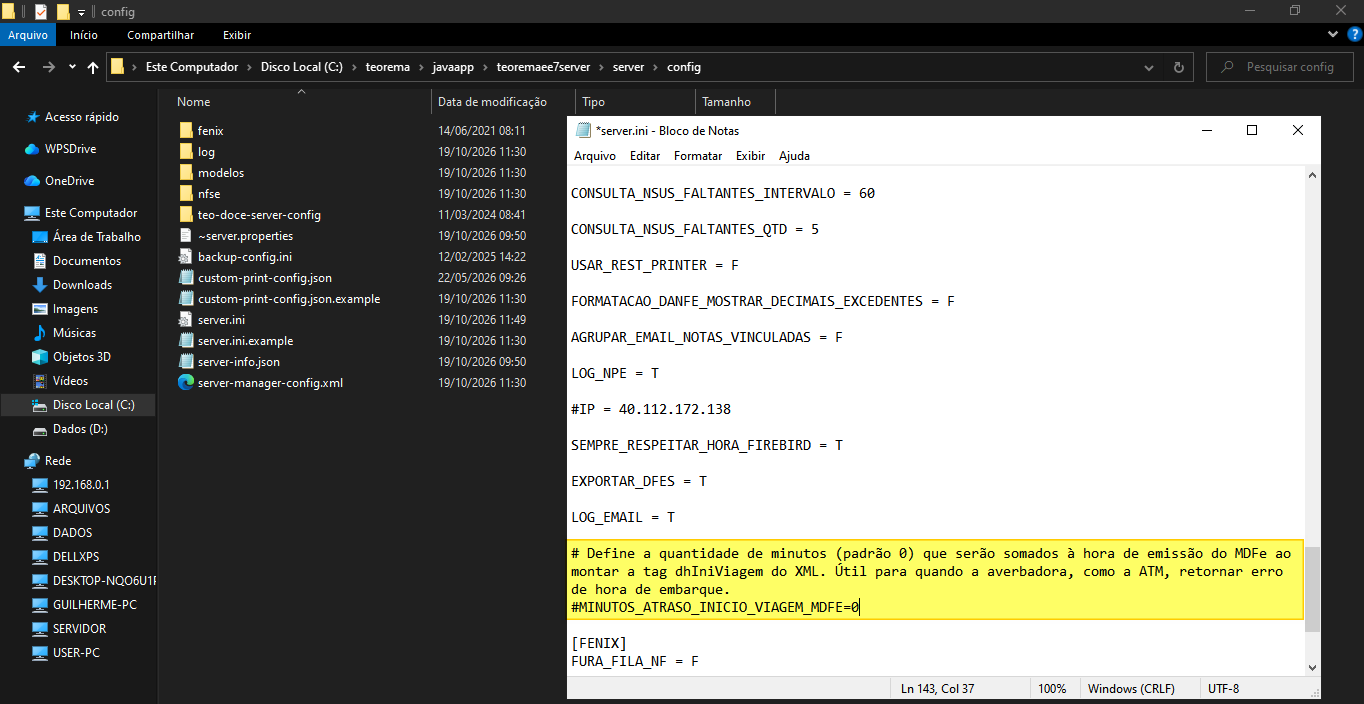Click teorema in the address path
Image resolution: width=1364 pixels, height=704 pixels.
point(388,67)
